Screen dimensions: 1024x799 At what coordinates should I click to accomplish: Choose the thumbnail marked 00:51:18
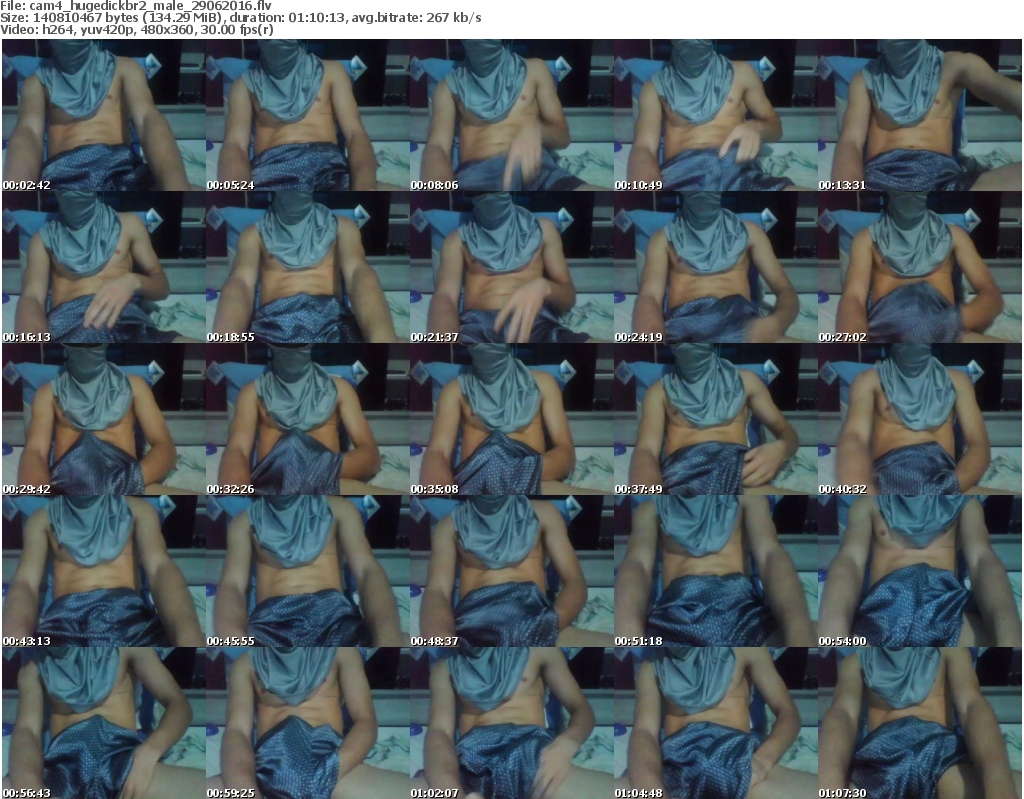pos(716,571)
